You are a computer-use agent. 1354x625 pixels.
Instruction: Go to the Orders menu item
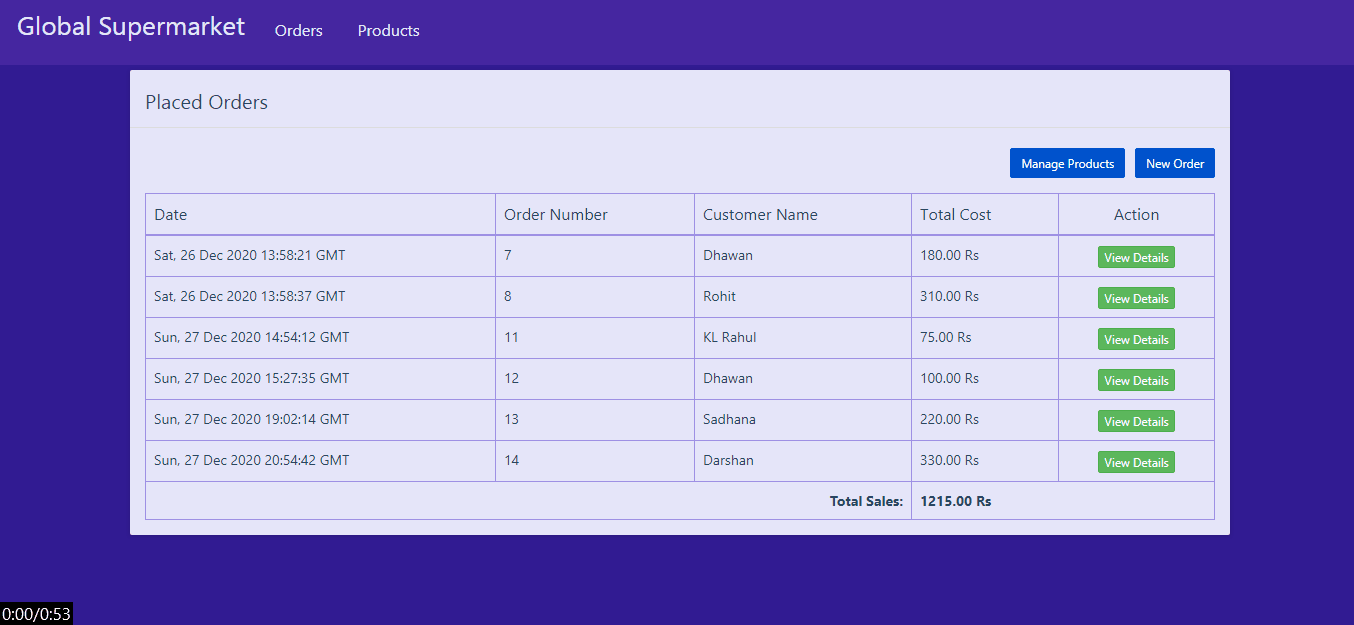(299, 31)
